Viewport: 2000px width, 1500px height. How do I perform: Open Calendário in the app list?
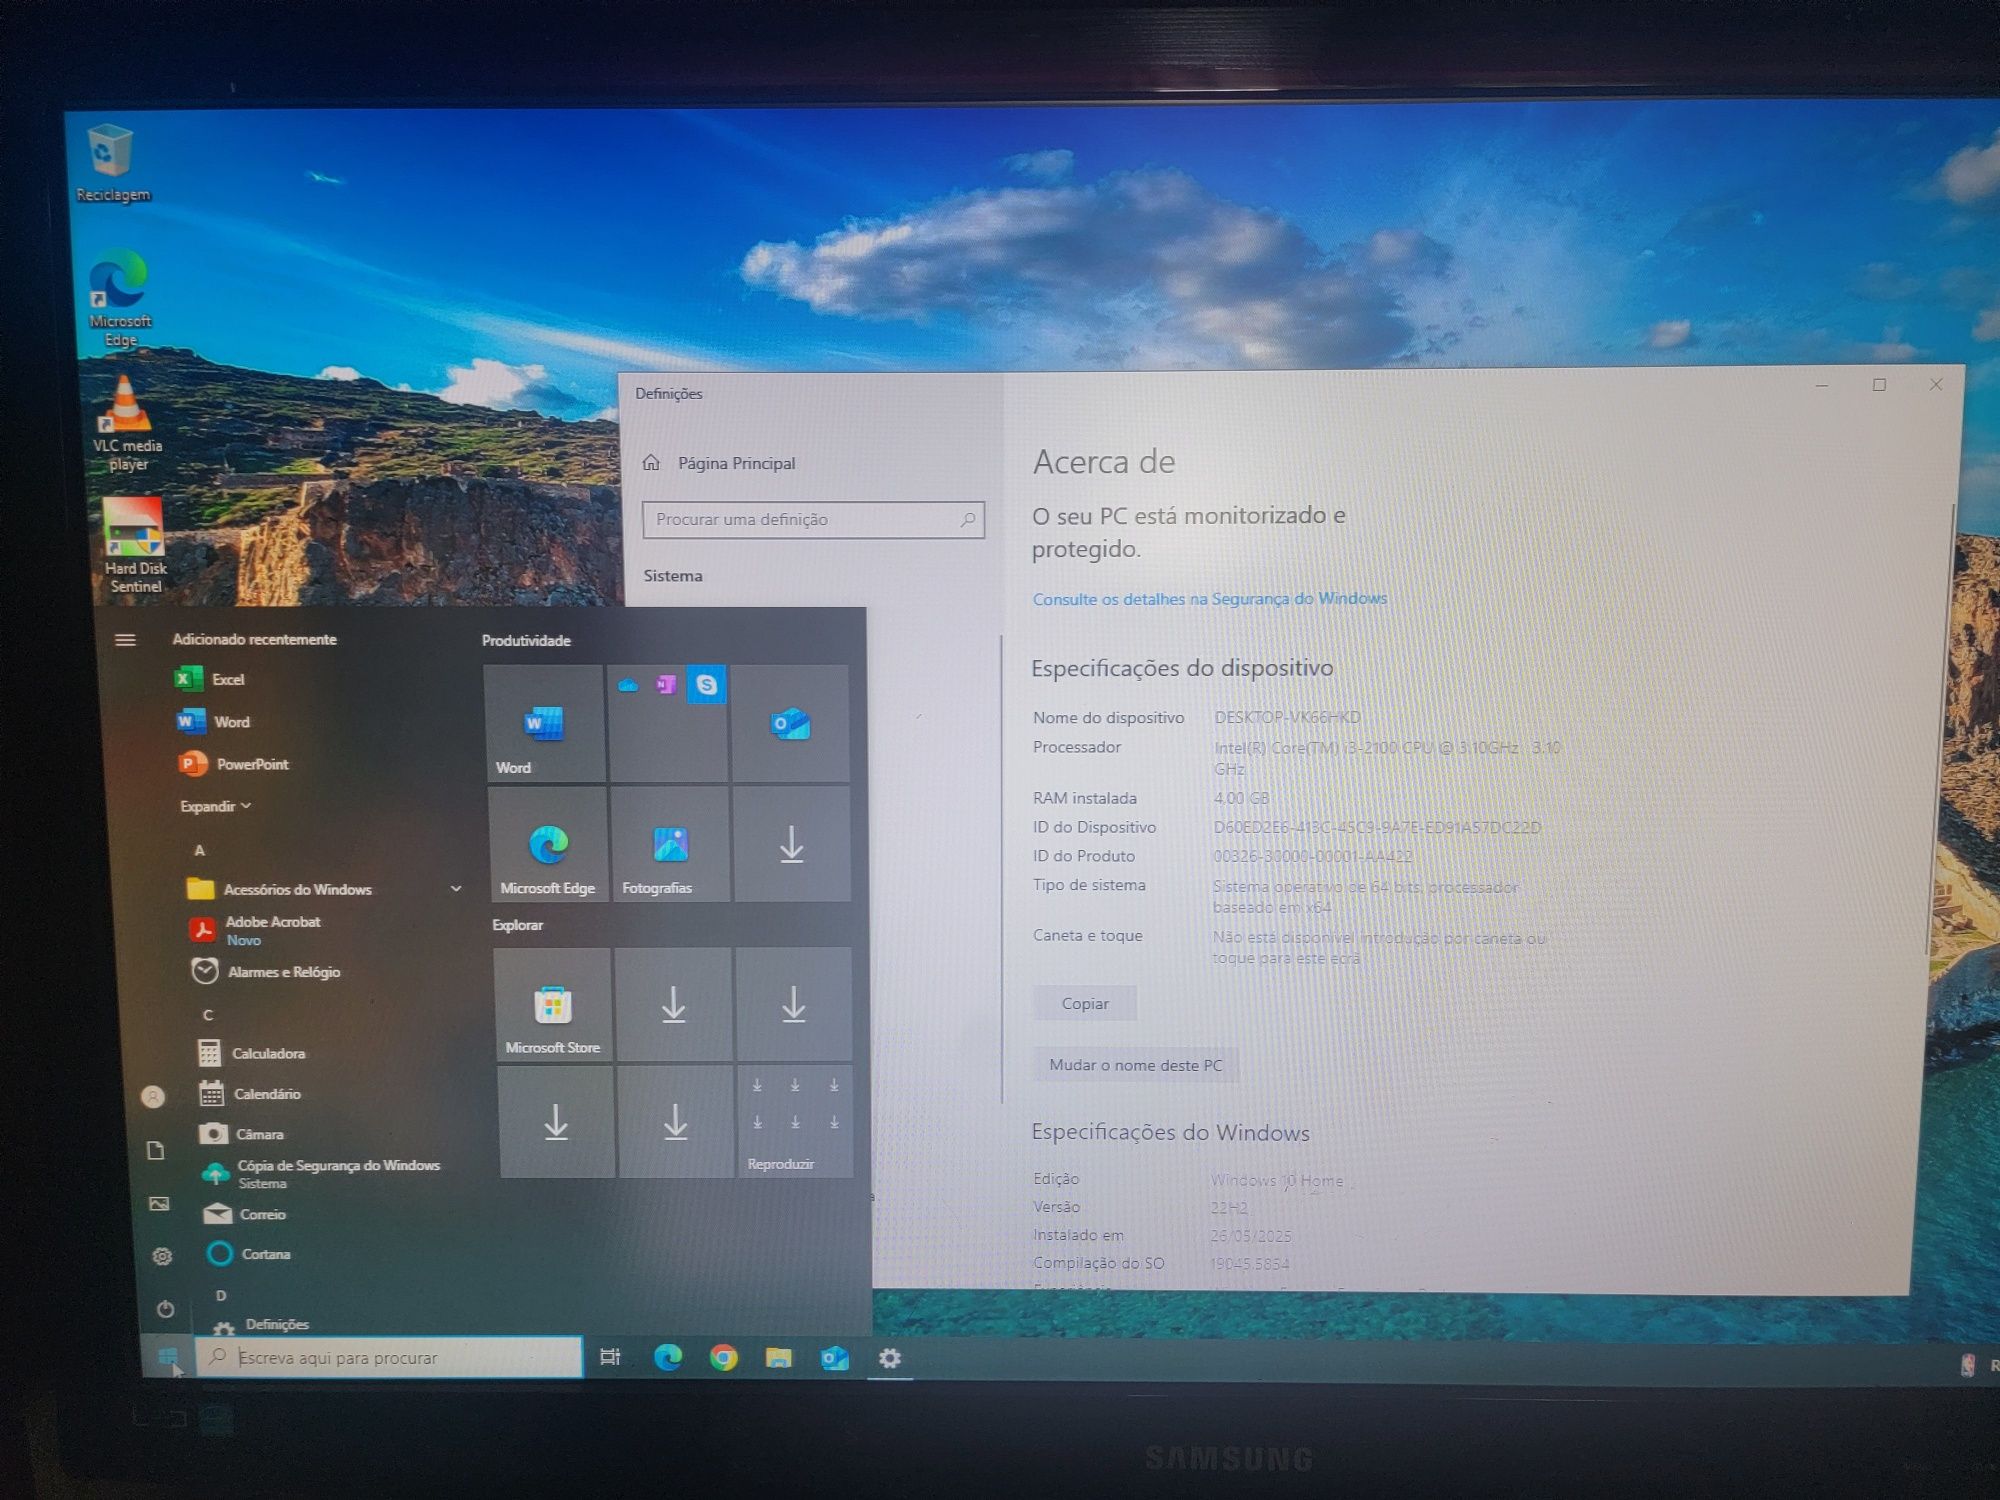(x=250, y=1094)
